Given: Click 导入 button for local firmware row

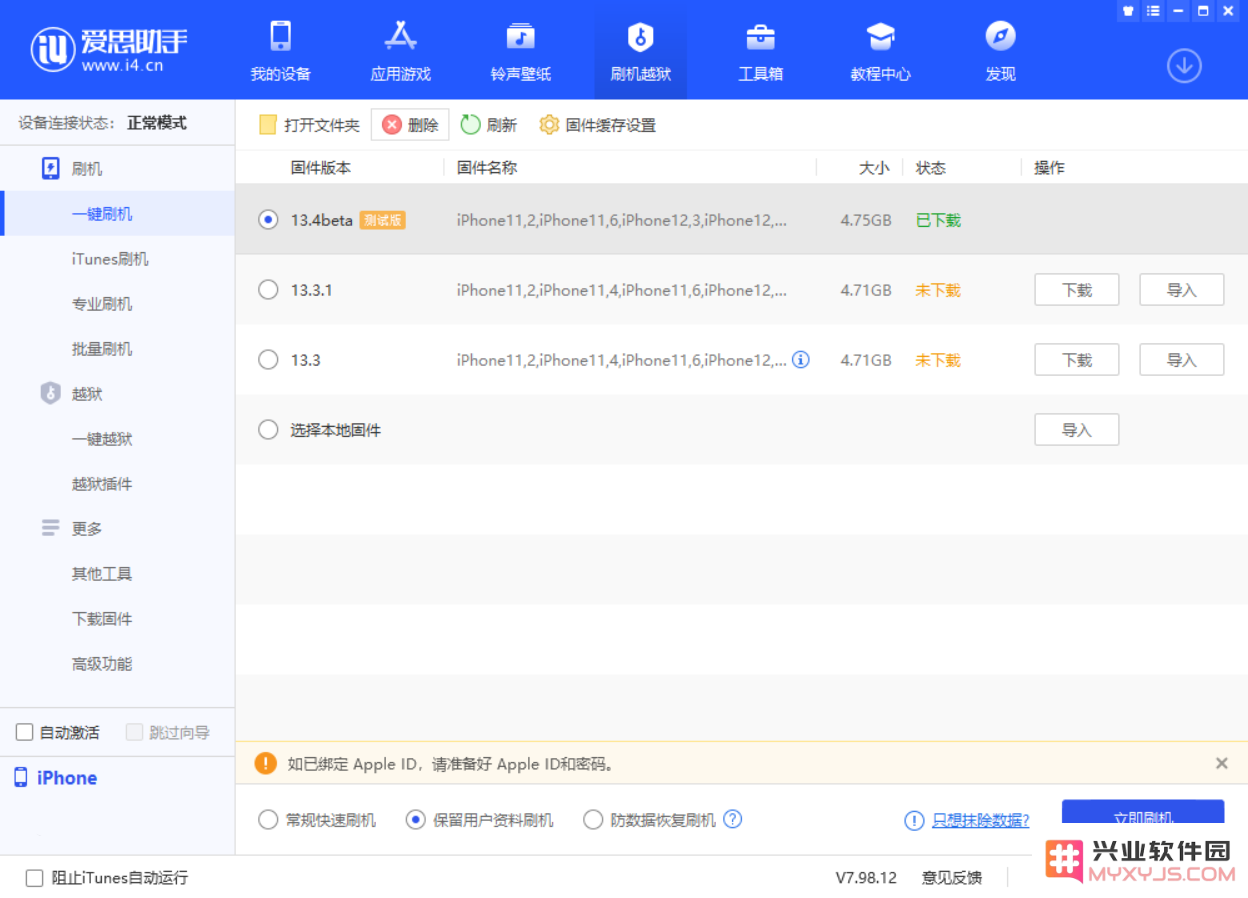Looking at the screenshot, I should coord(1076,430).
